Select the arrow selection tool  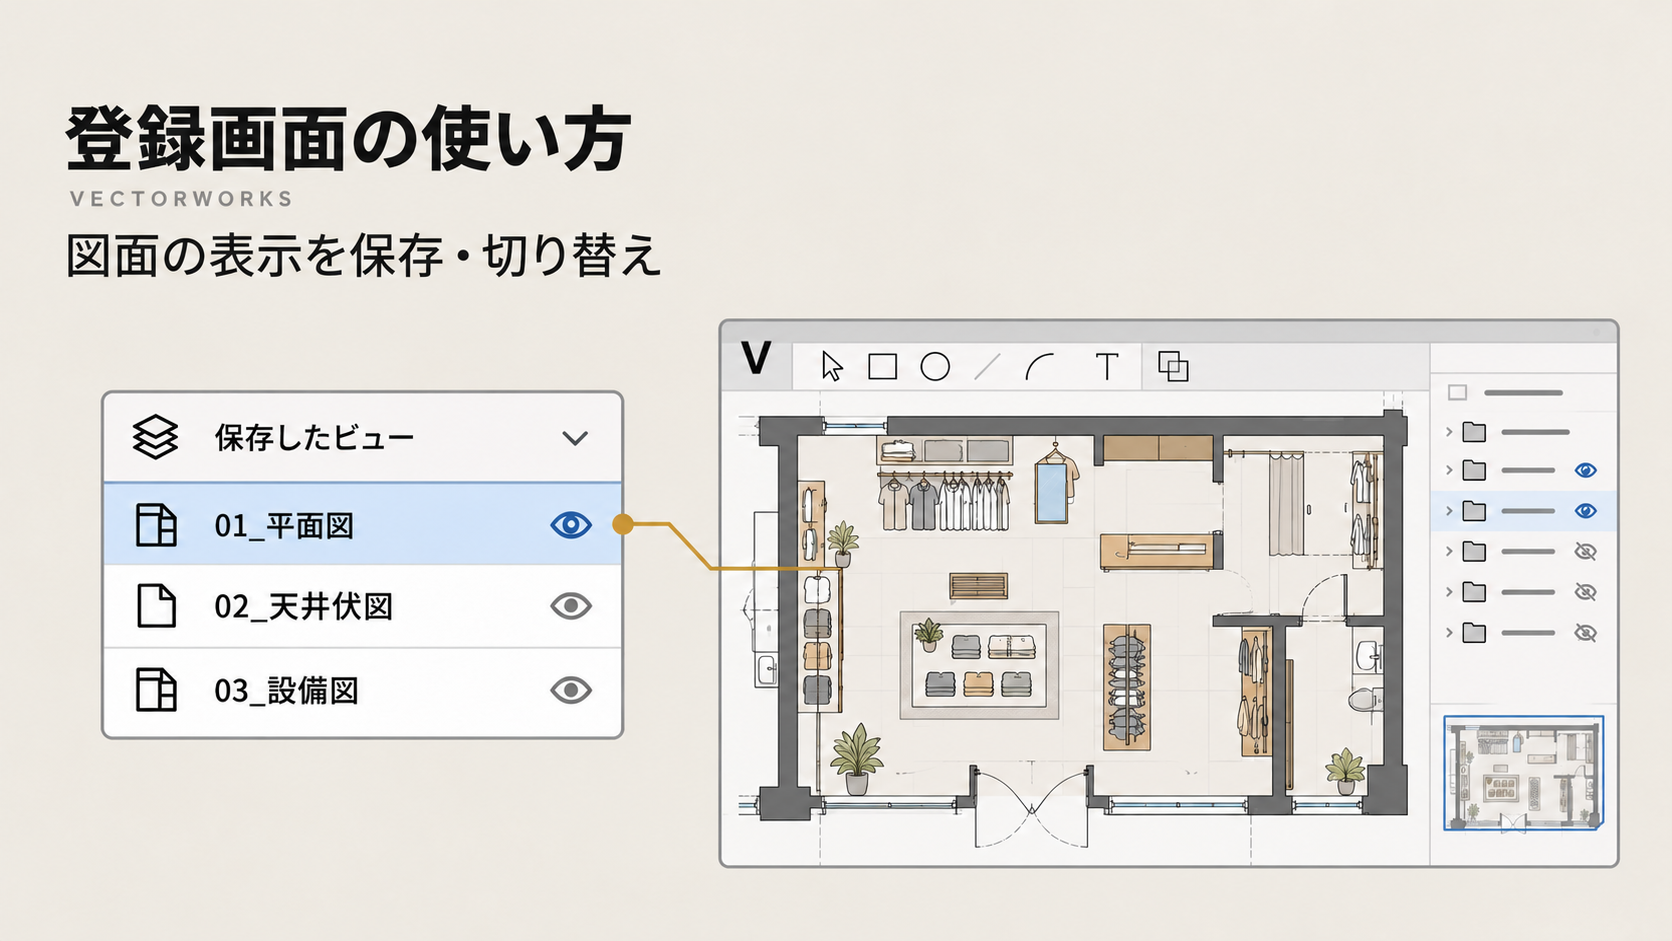(x=832, y=367)
